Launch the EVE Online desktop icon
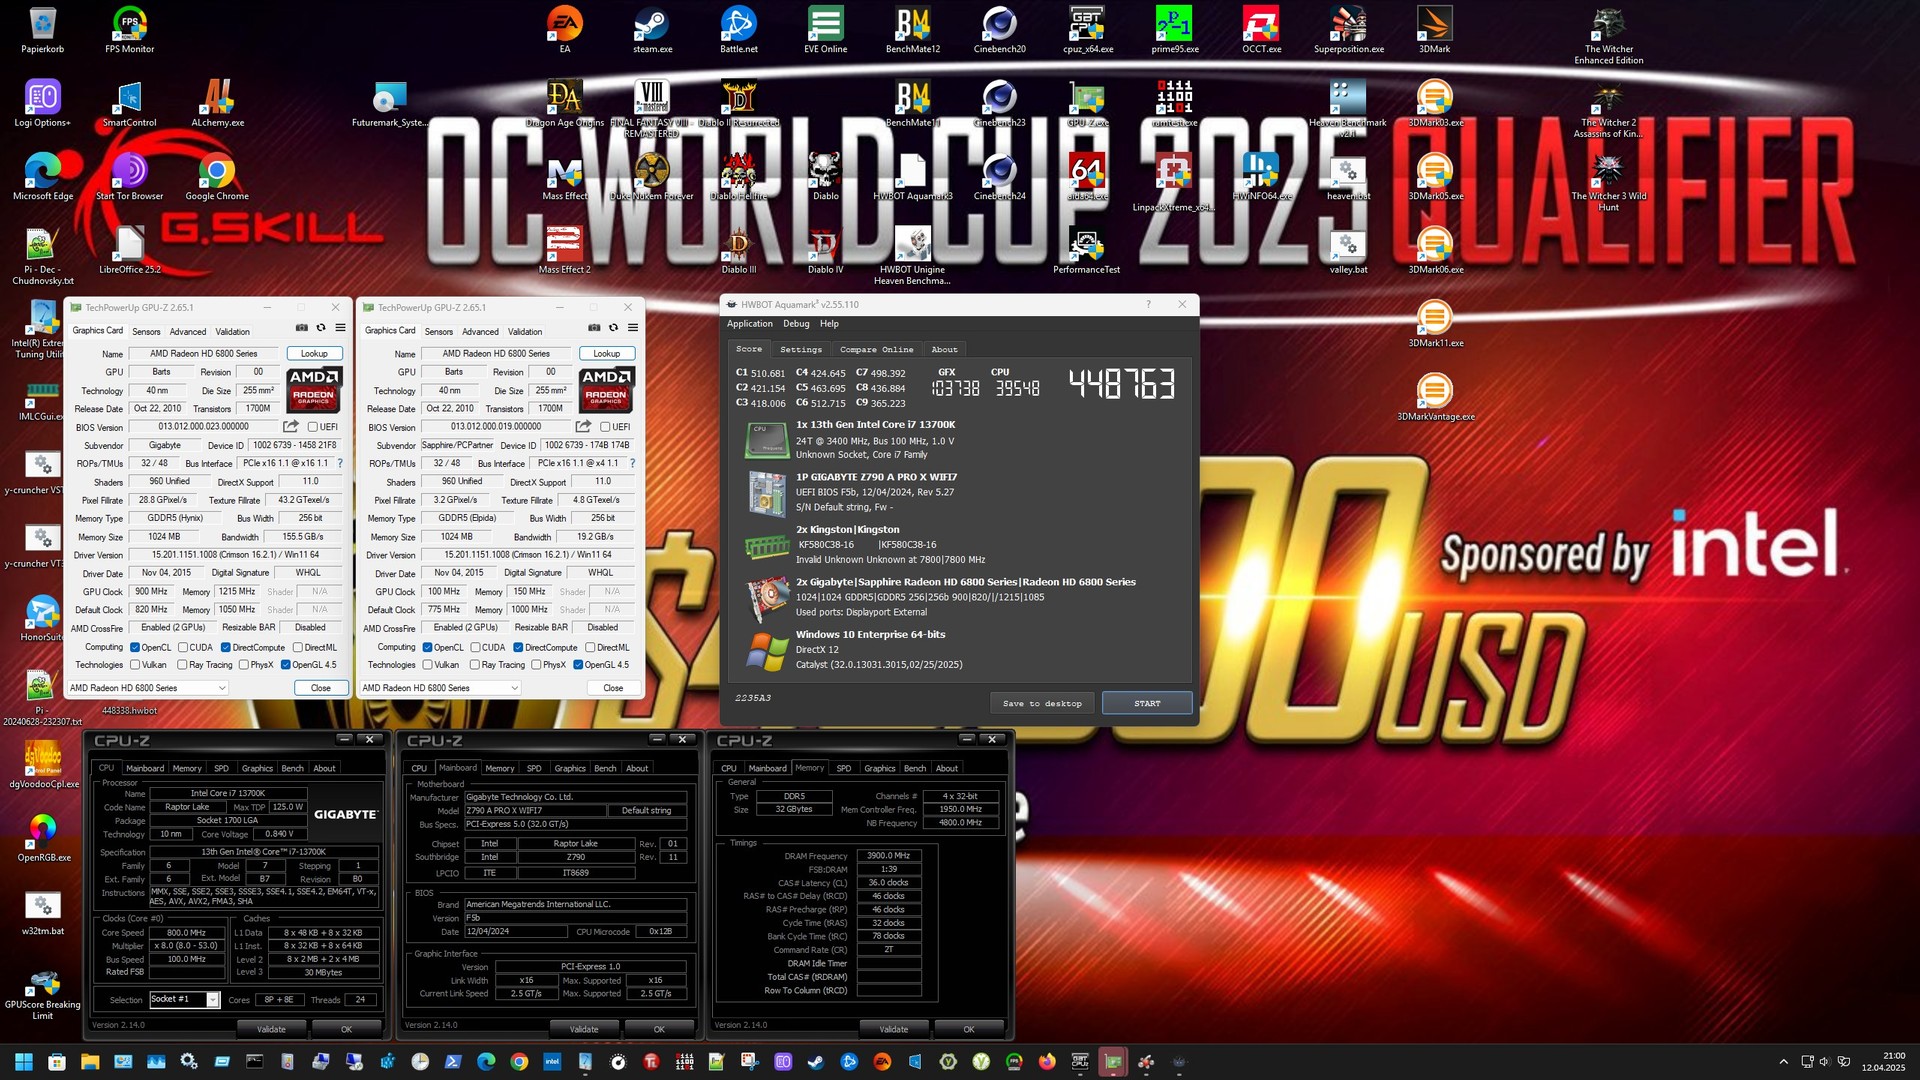 pyautogui.click(x=825, y=29)
